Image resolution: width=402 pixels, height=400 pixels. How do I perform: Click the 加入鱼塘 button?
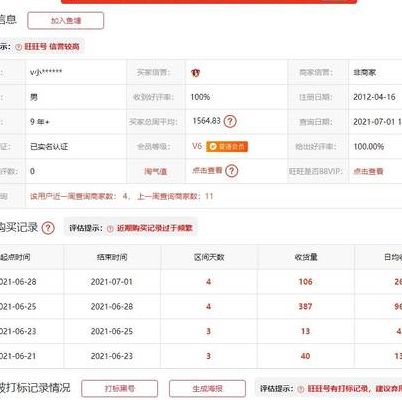coord(66,21)
